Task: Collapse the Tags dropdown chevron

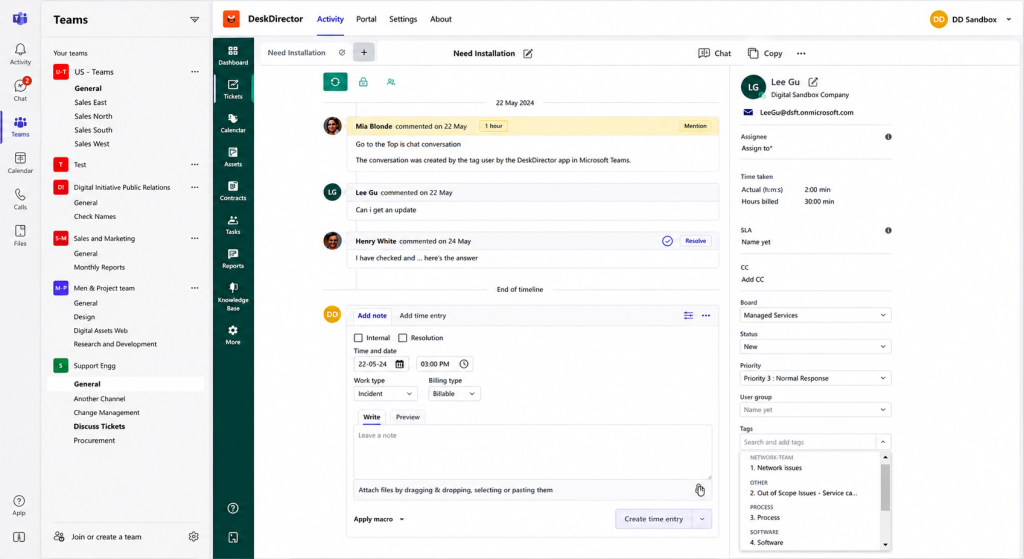Action: [883, 442]
